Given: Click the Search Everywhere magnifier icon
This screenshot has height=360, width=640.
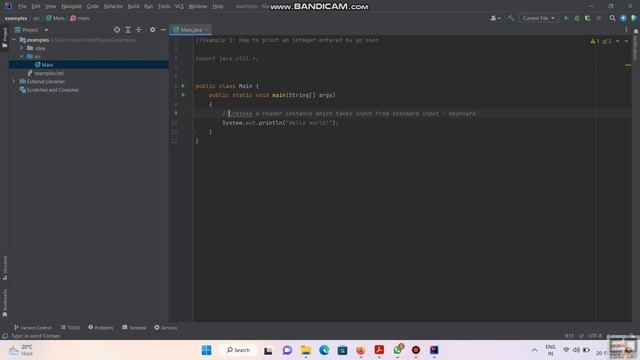Looking at the screenshot, I should pyautogui.click(x=612, y=18).
